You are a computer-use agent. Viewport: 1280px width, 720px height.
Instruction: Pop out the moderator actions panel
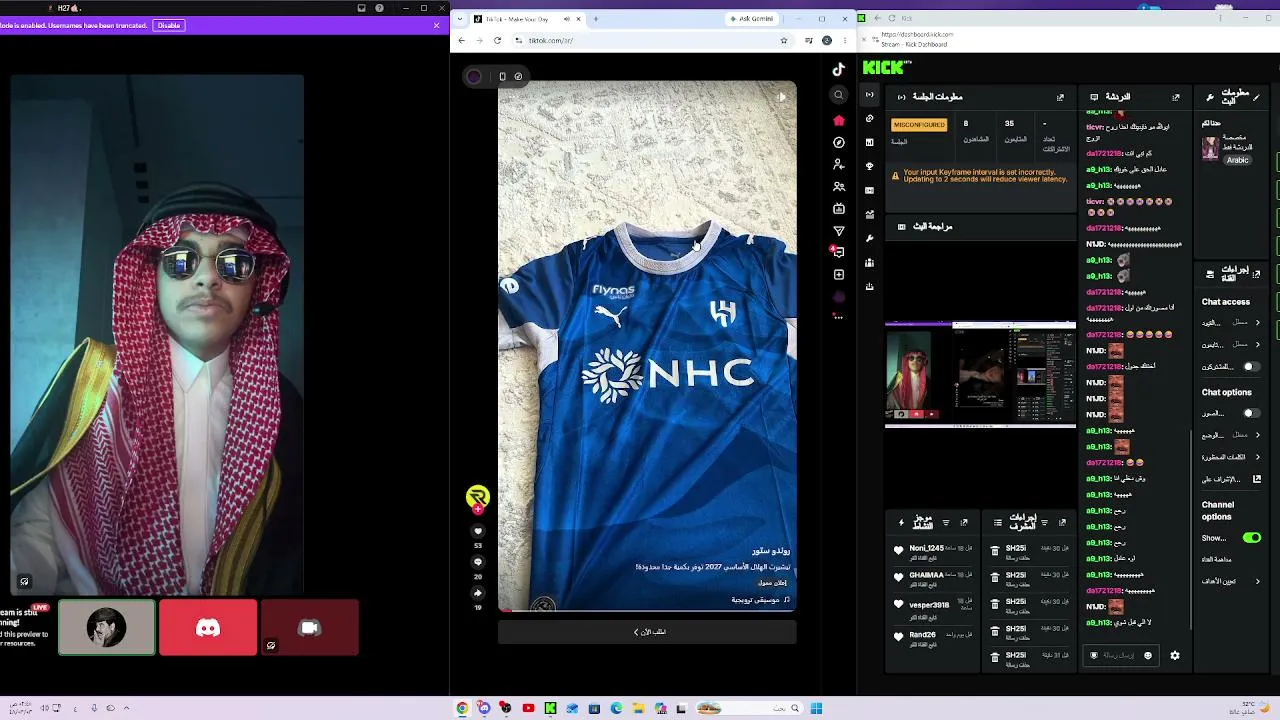click(x=1062, y=523)
